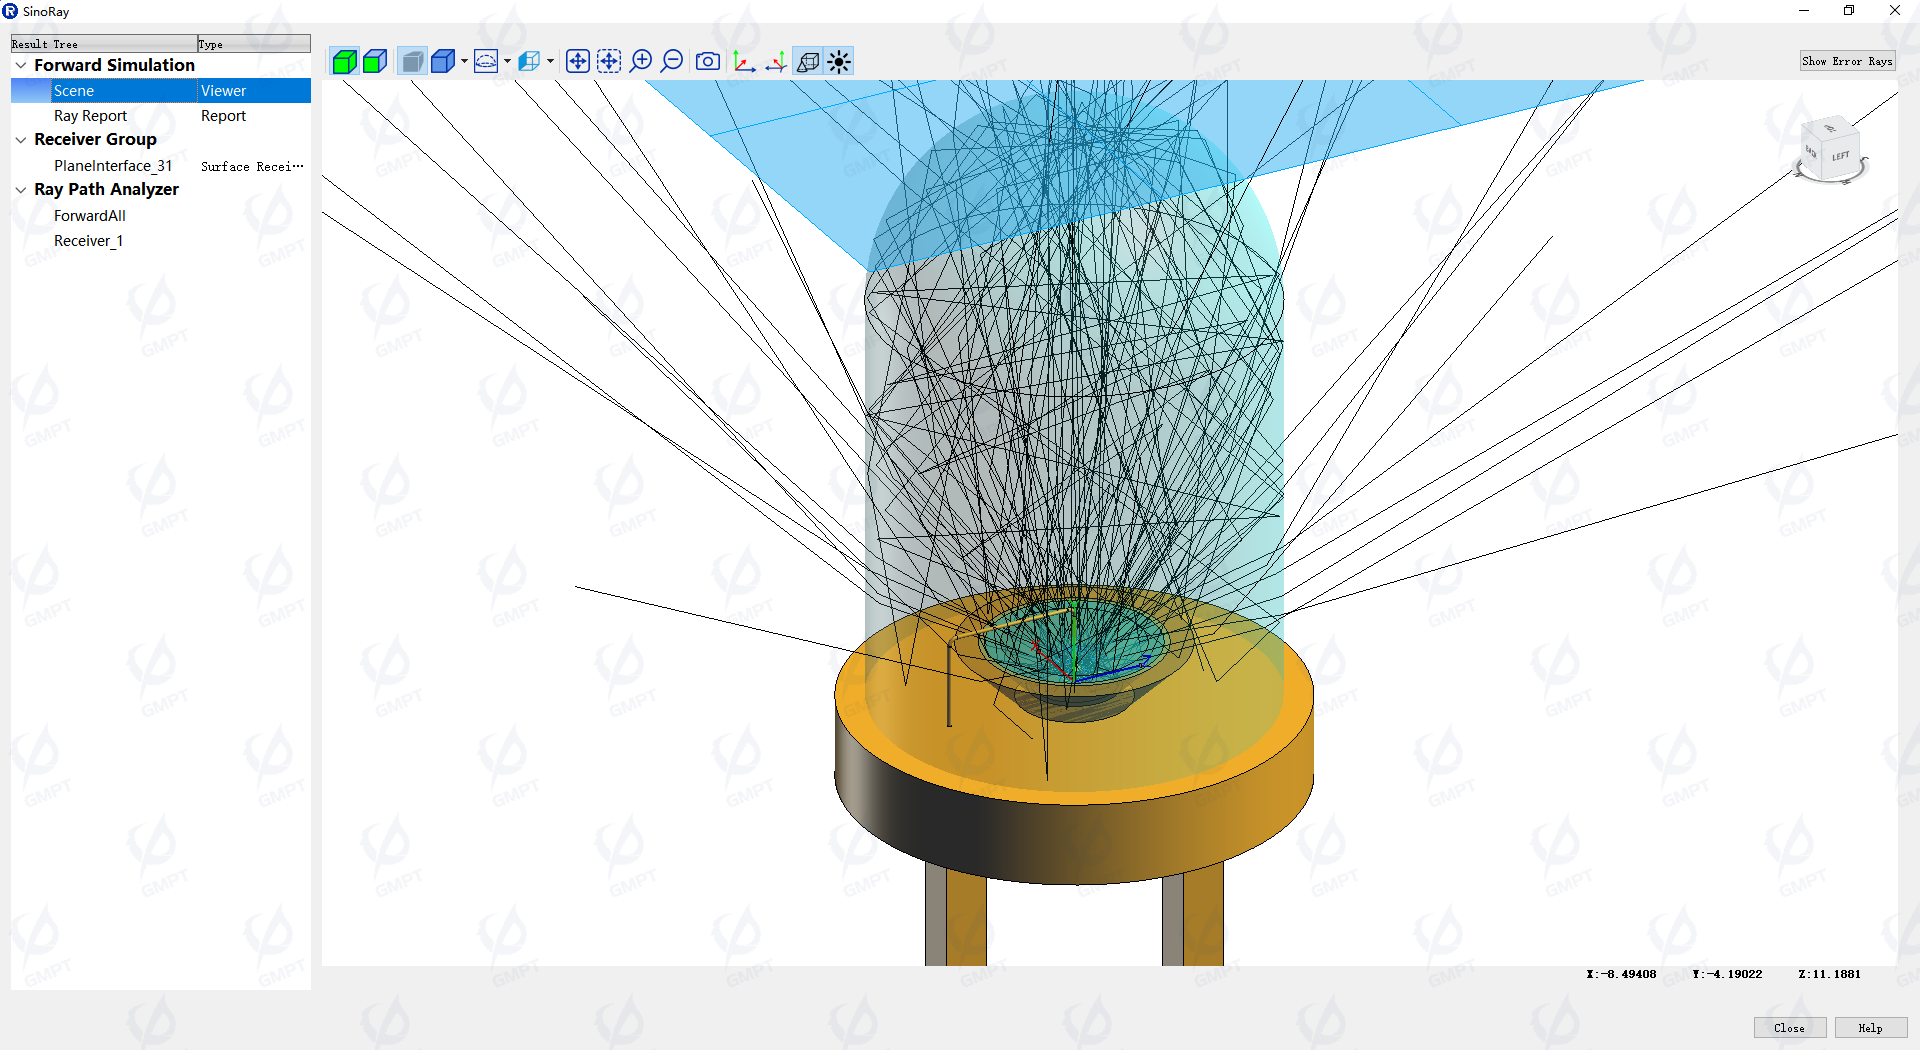1920x1050 pixels.
Task: Open the ellipse section dropdown arrow
Action: [x=507, y=62]
